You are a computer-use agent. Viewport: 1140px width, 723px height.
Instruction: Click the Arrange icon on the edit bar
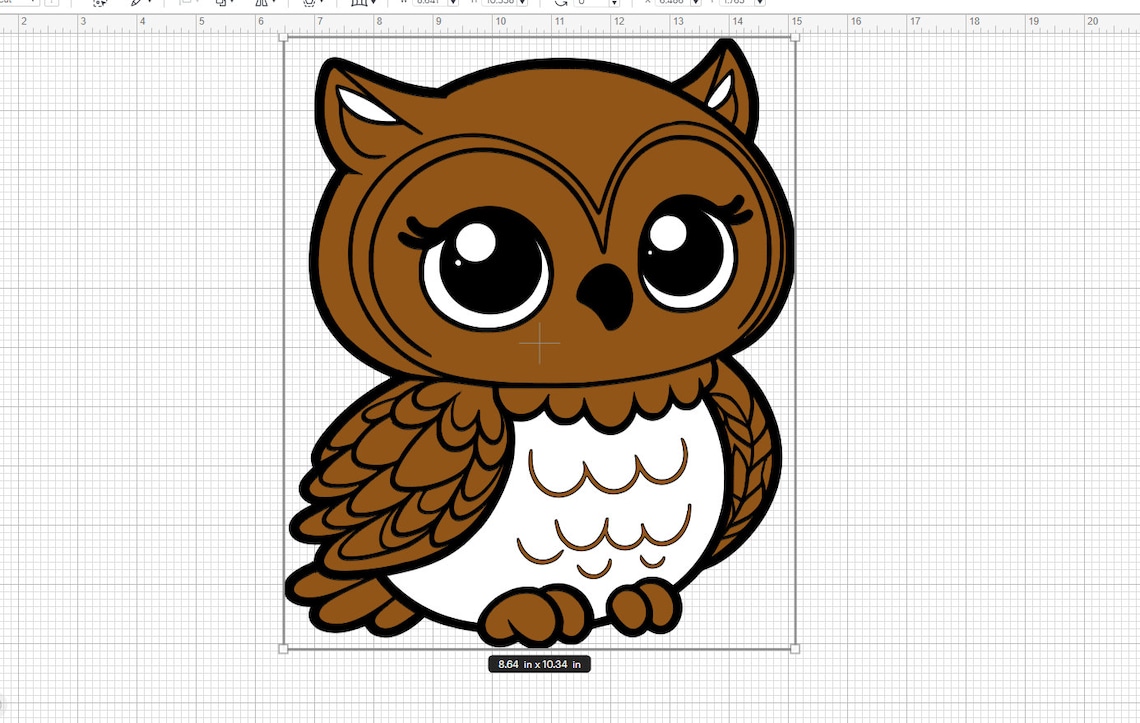(222, 3)
